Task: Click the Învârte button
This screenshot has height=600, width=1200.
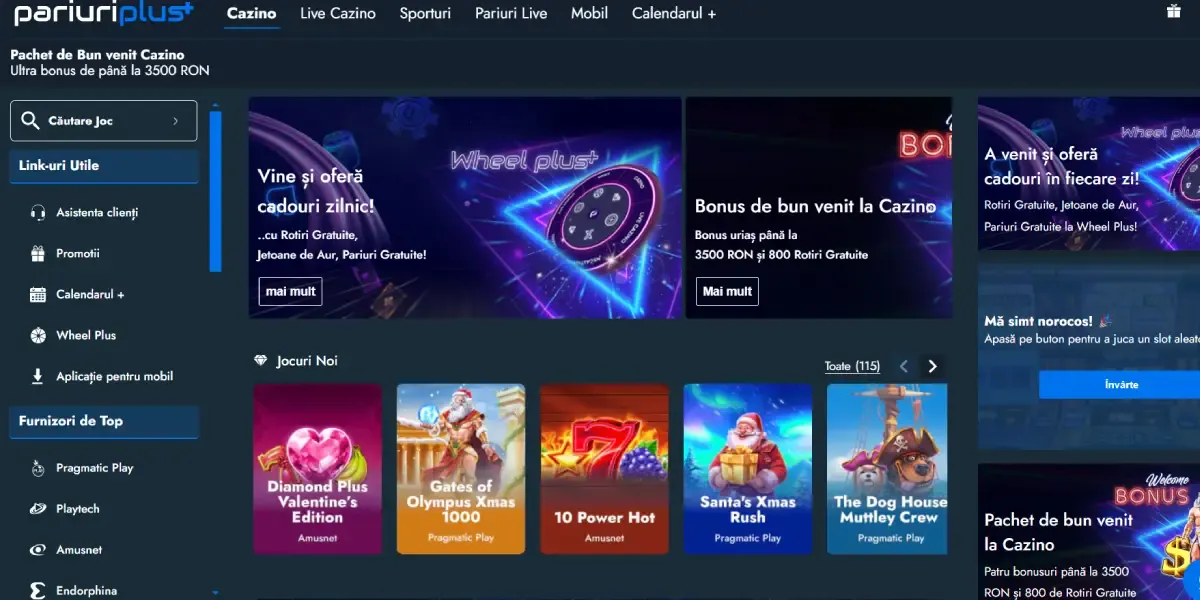Action: tap(1119, 385)
